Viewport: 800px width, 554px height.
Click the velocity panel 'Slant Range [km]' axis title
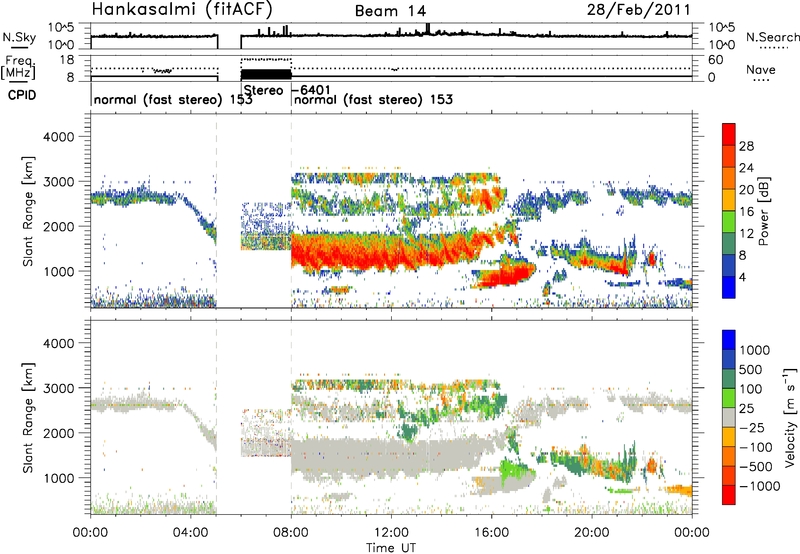pyautogui.click(x=28, y=417)
